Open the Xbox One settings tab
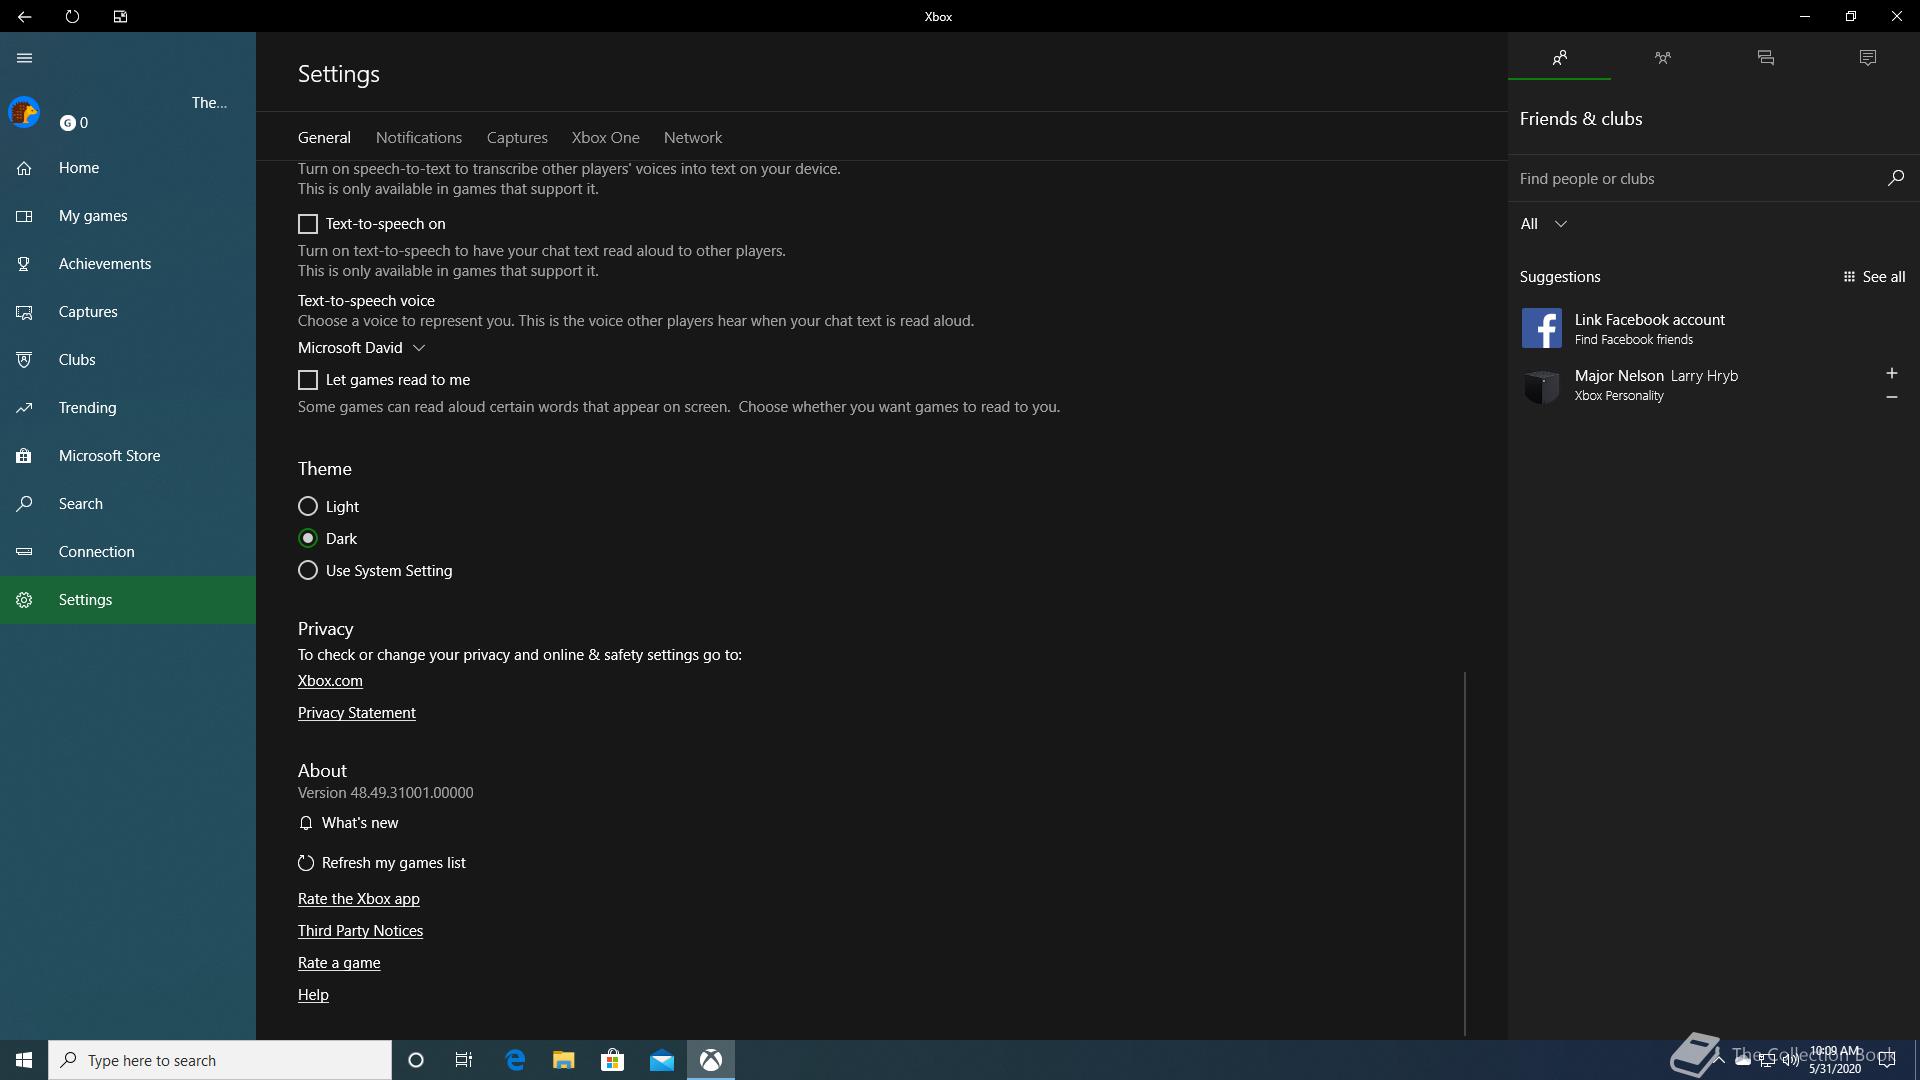 pos(605,138)
